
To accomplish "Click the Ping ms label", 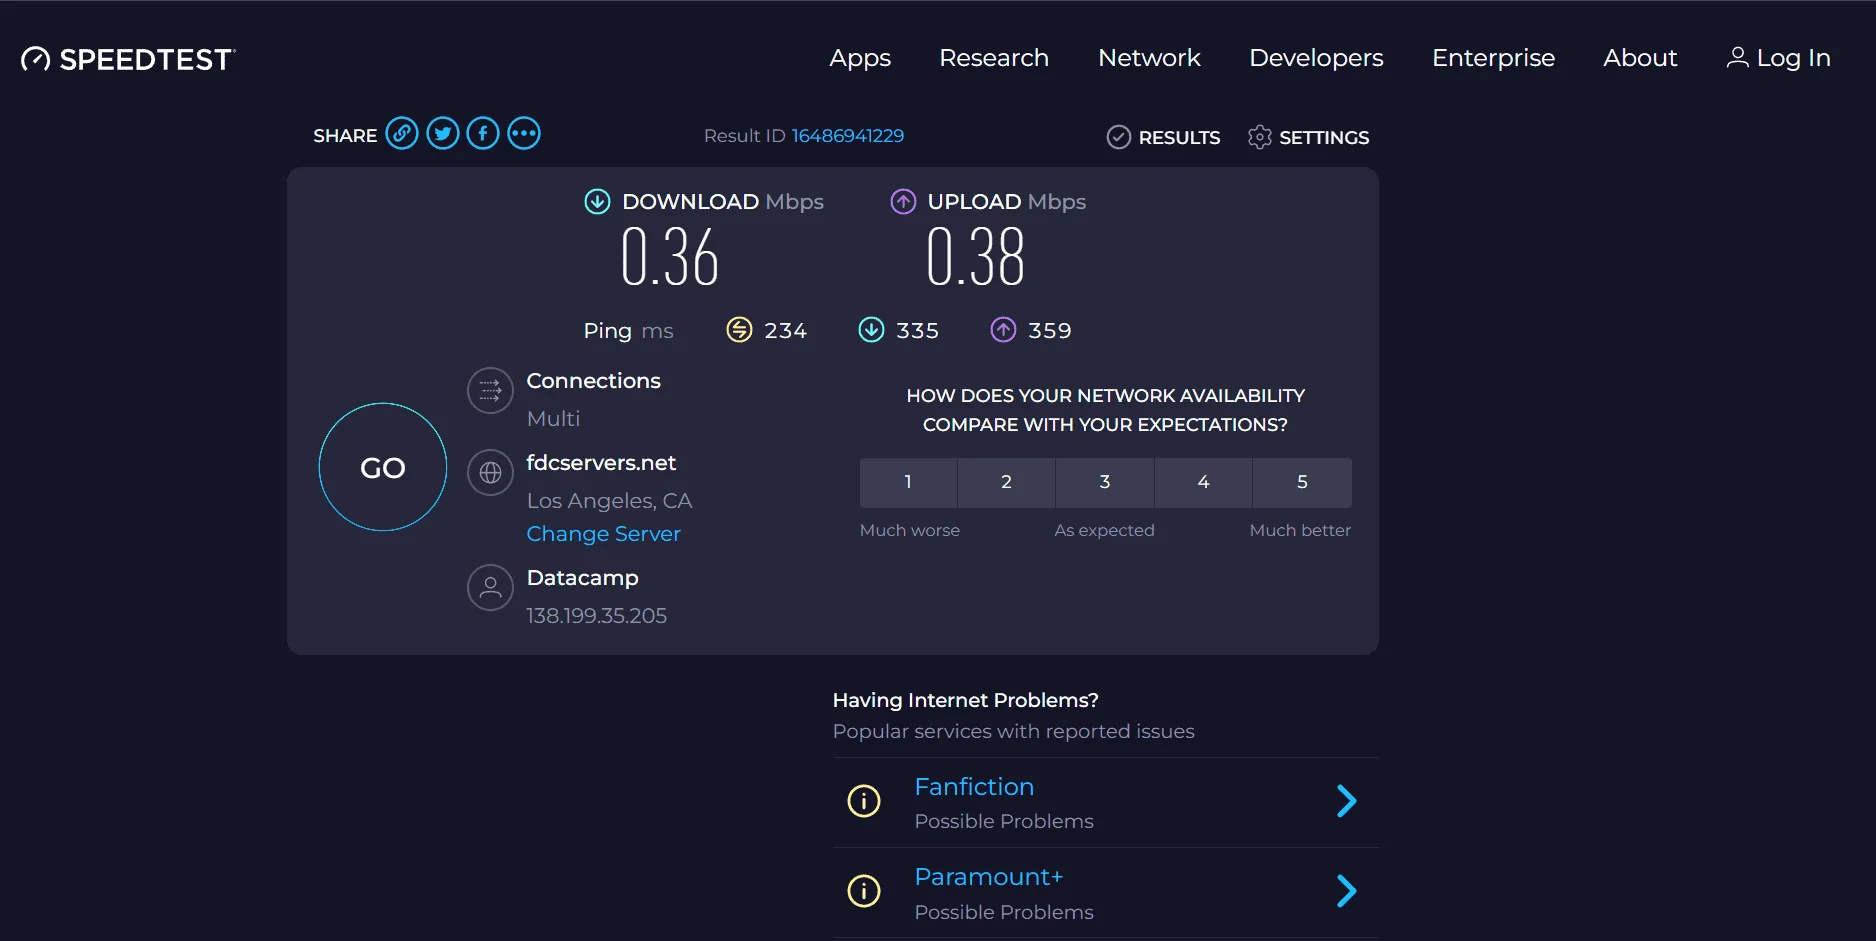I will 628,330.
